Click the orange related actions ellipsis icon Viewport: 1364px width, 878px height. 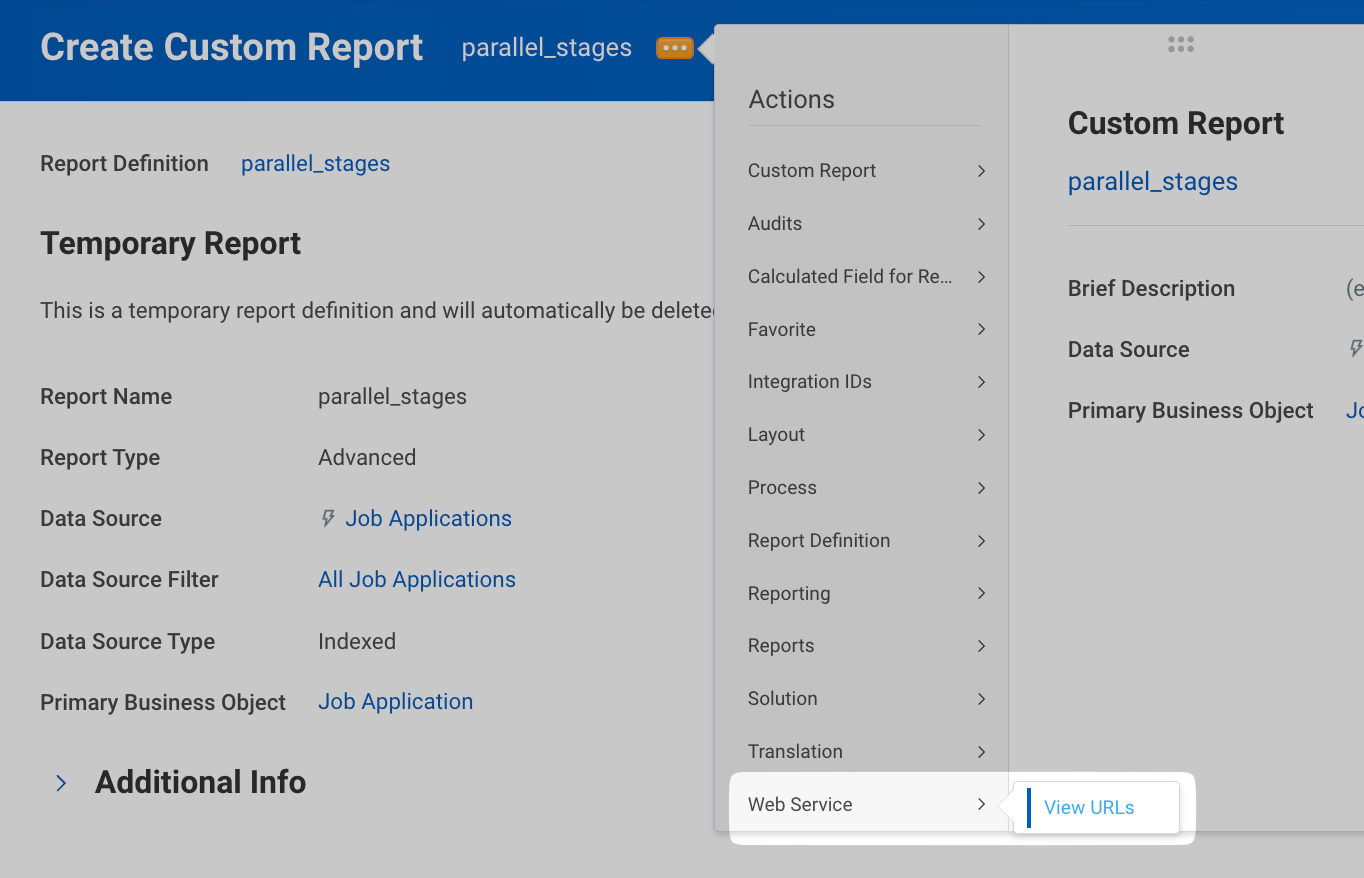pyautogui.click(x=674, y=48)
